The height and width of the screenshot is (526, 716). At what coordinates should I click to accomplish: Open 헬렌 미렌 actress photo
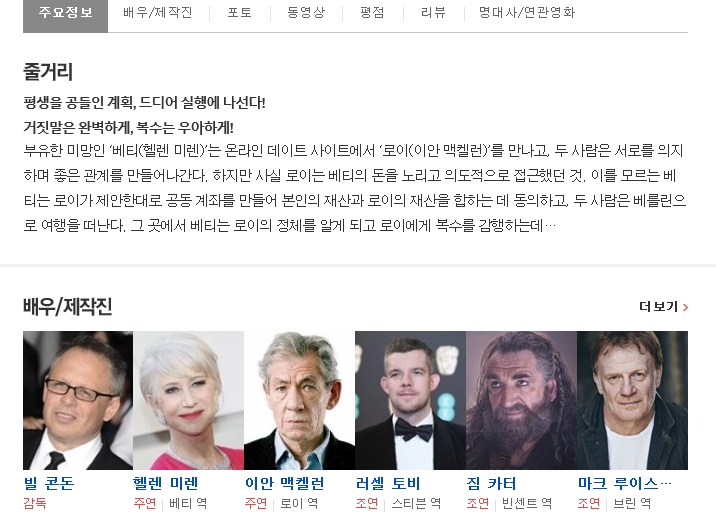pos(189,400)
